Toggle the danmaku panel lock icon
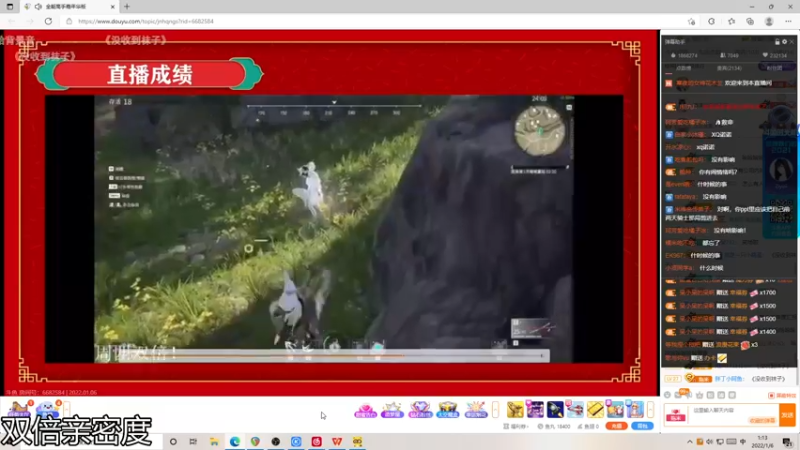The image size is (800, 450). (x=777, y=42)
